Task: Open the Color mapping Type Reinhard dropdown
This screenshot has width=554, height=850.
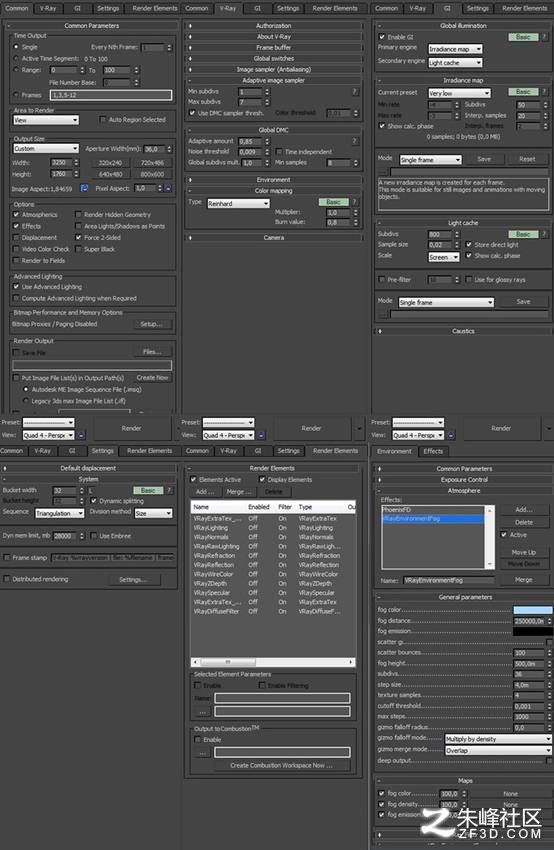Action: [x=238, y=203]
